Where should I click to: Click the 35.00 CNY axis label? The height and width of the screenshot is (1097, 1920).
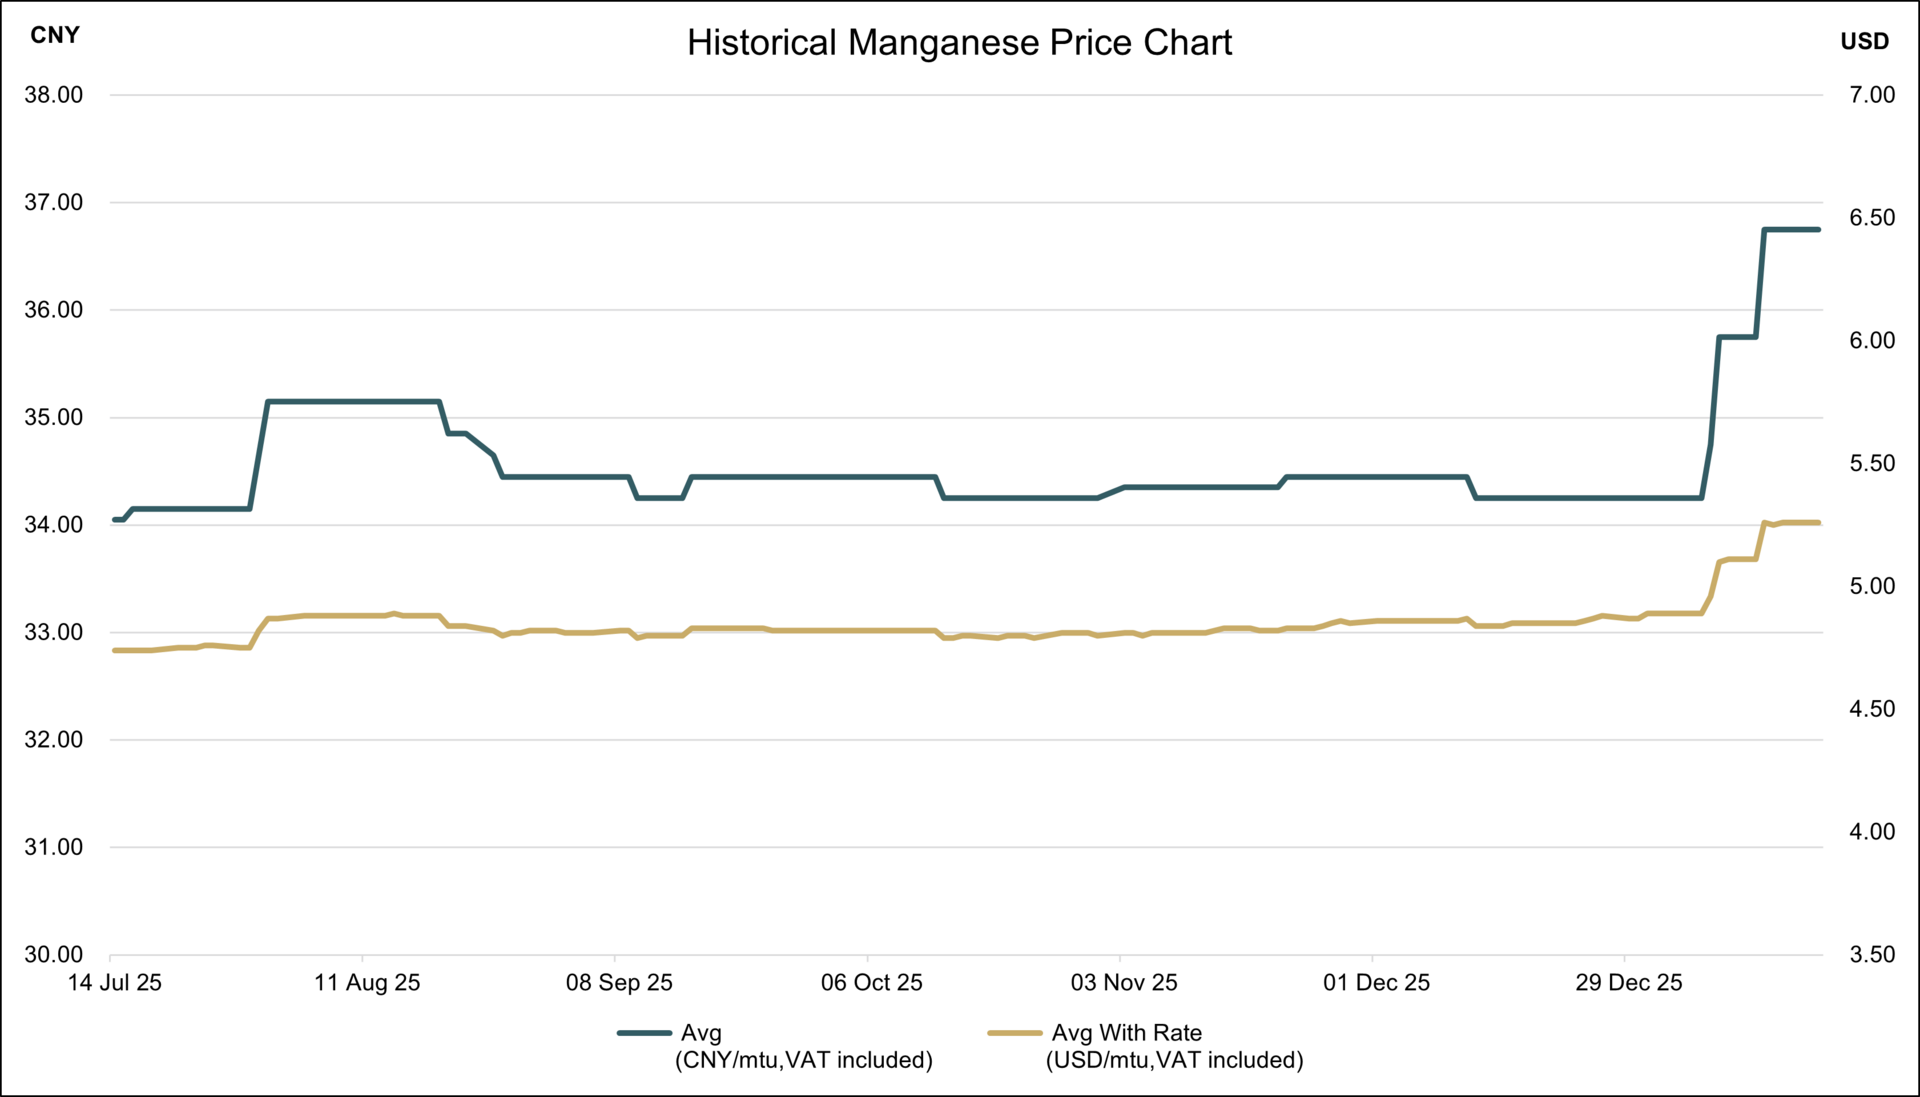click(54, 418)
